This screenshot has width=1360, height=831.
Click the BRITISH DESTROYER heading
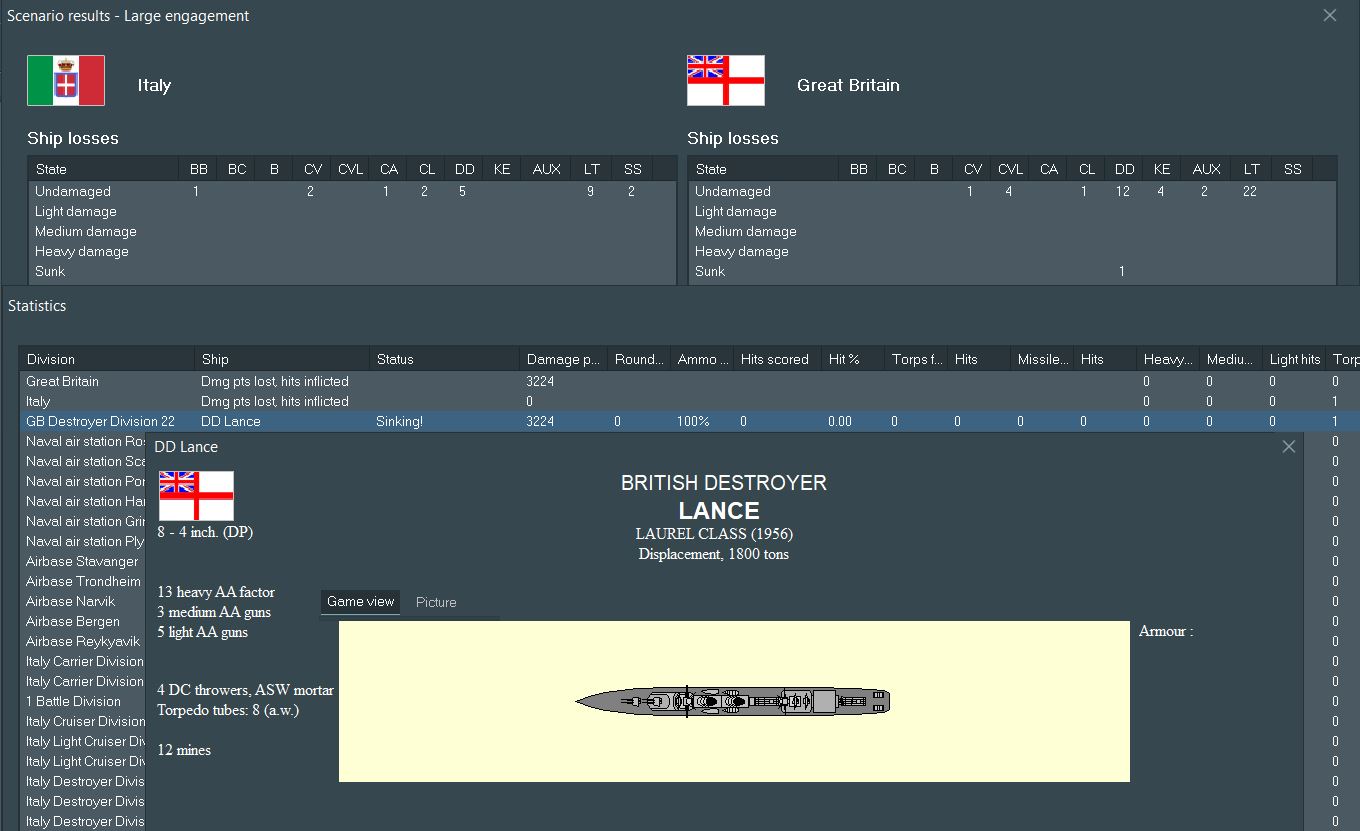point(724,483)
